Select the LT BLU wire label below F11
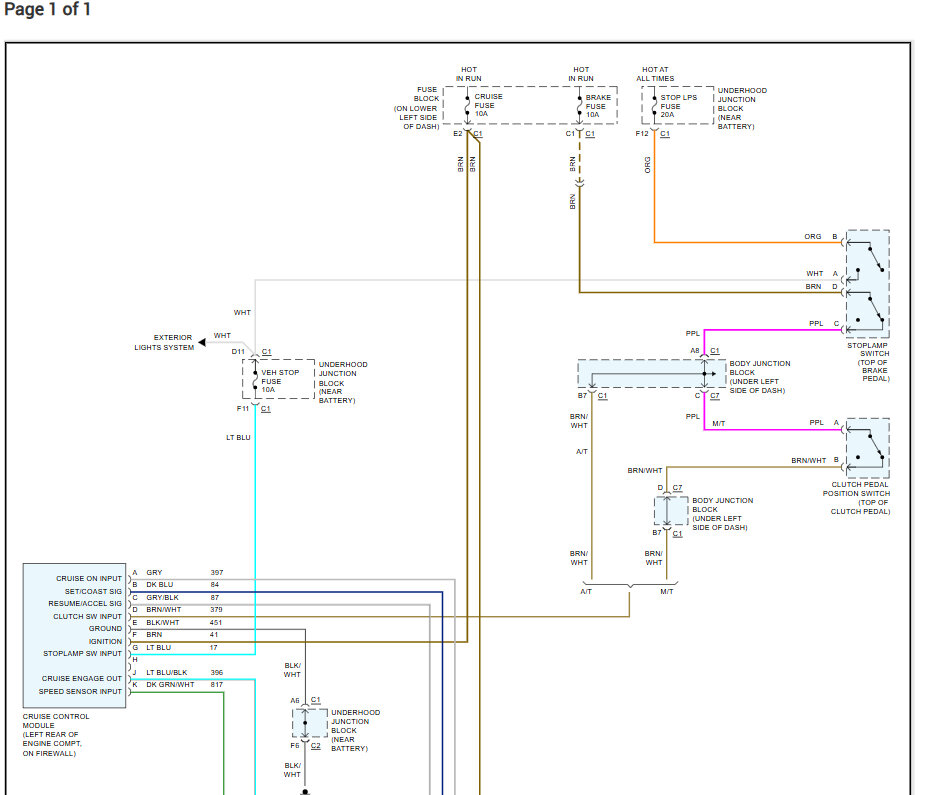 [238, 437]
